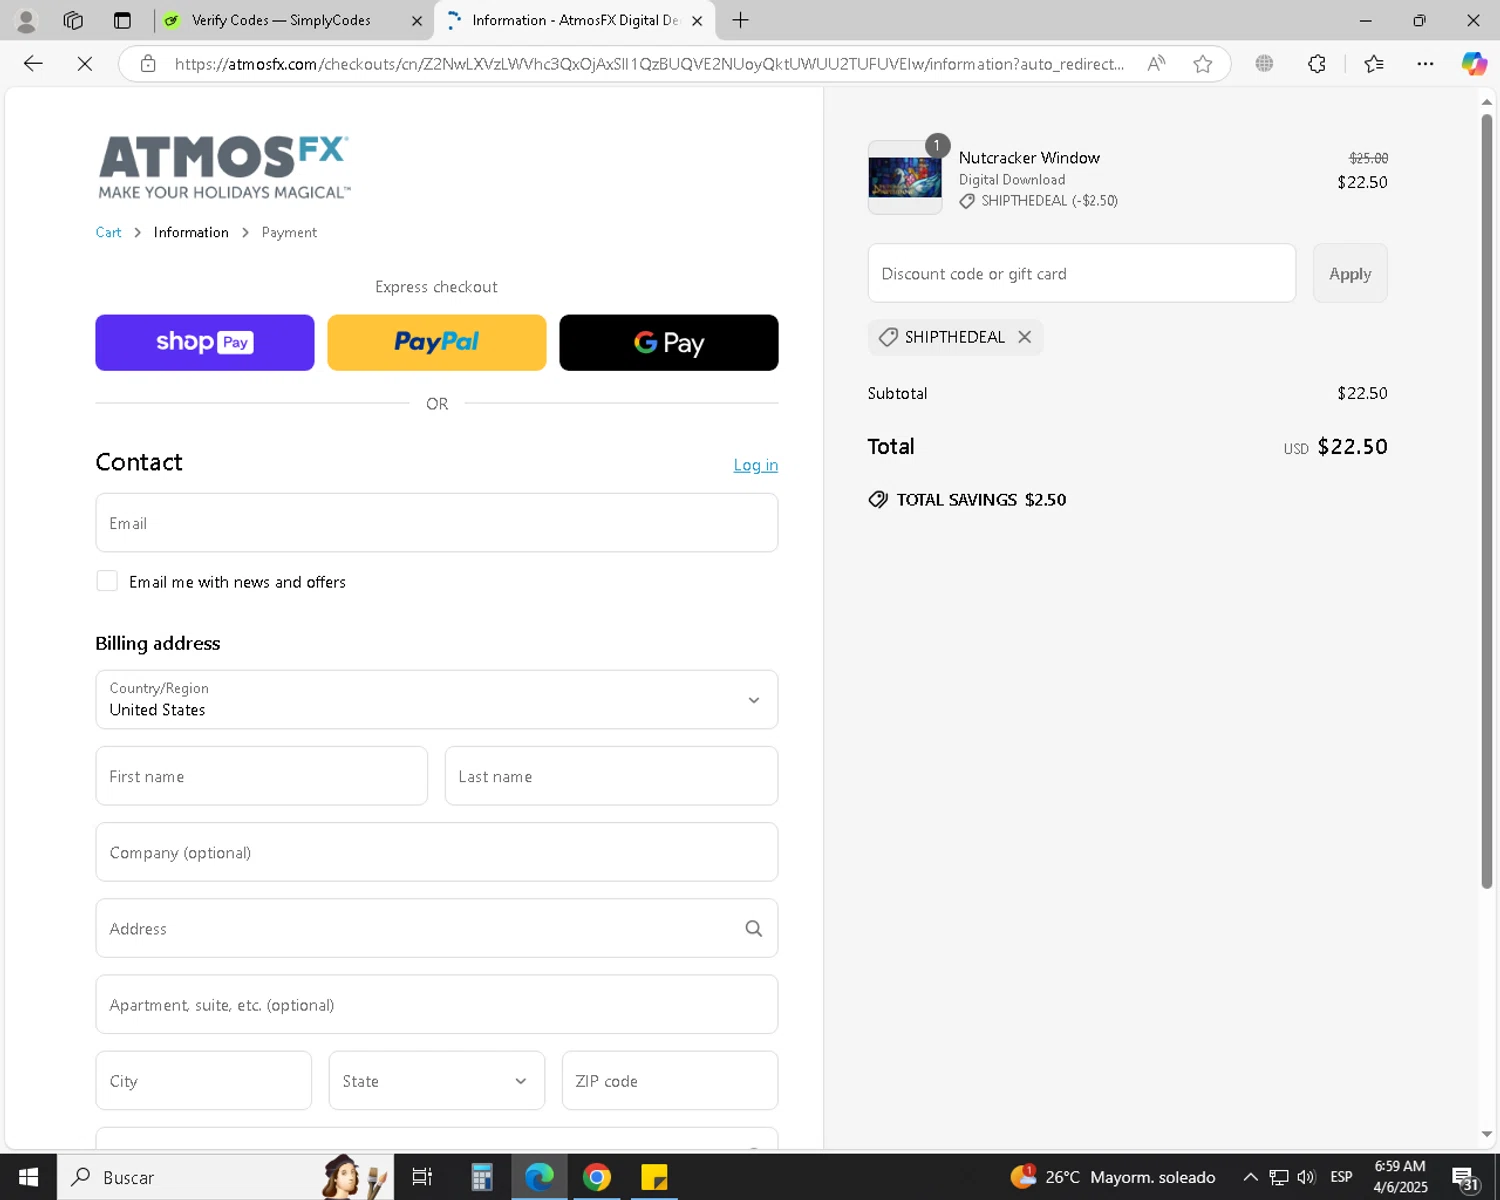Open the Read aloud icon

1156,64
